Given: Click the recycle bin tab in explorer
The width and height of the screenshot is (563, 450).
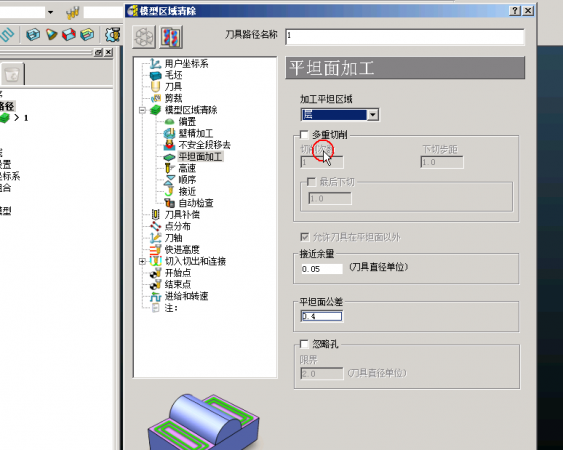Looking at the screenshot, I should [12, 74].
